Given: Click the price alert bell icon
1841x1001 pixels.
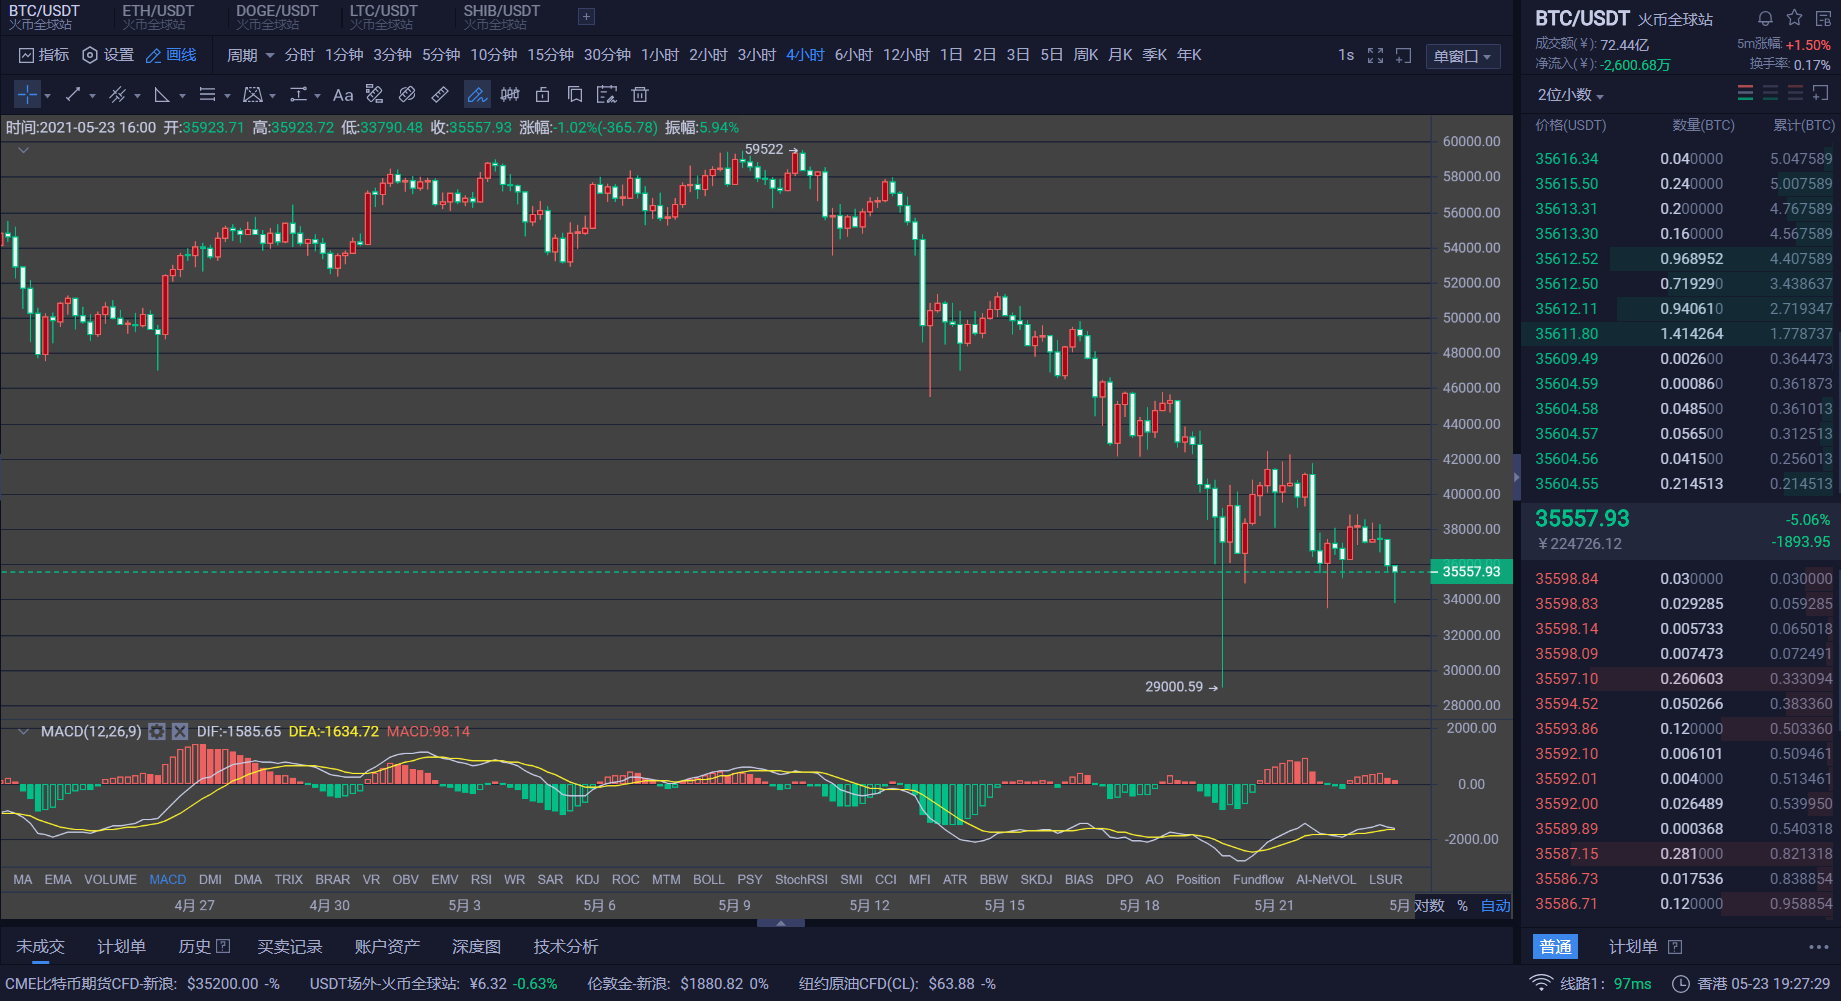Looking at the screenshot, I should pos(1765,18).
